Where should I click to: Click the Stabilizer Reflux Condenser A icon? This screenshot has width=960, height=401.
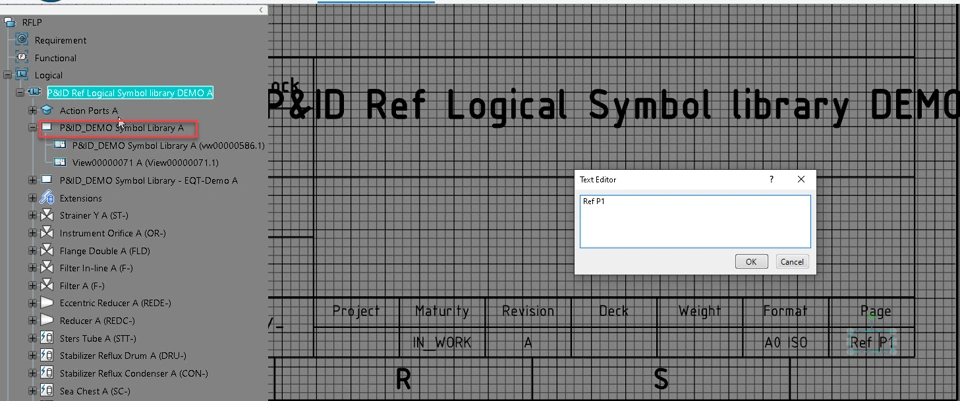coord(47,373)
